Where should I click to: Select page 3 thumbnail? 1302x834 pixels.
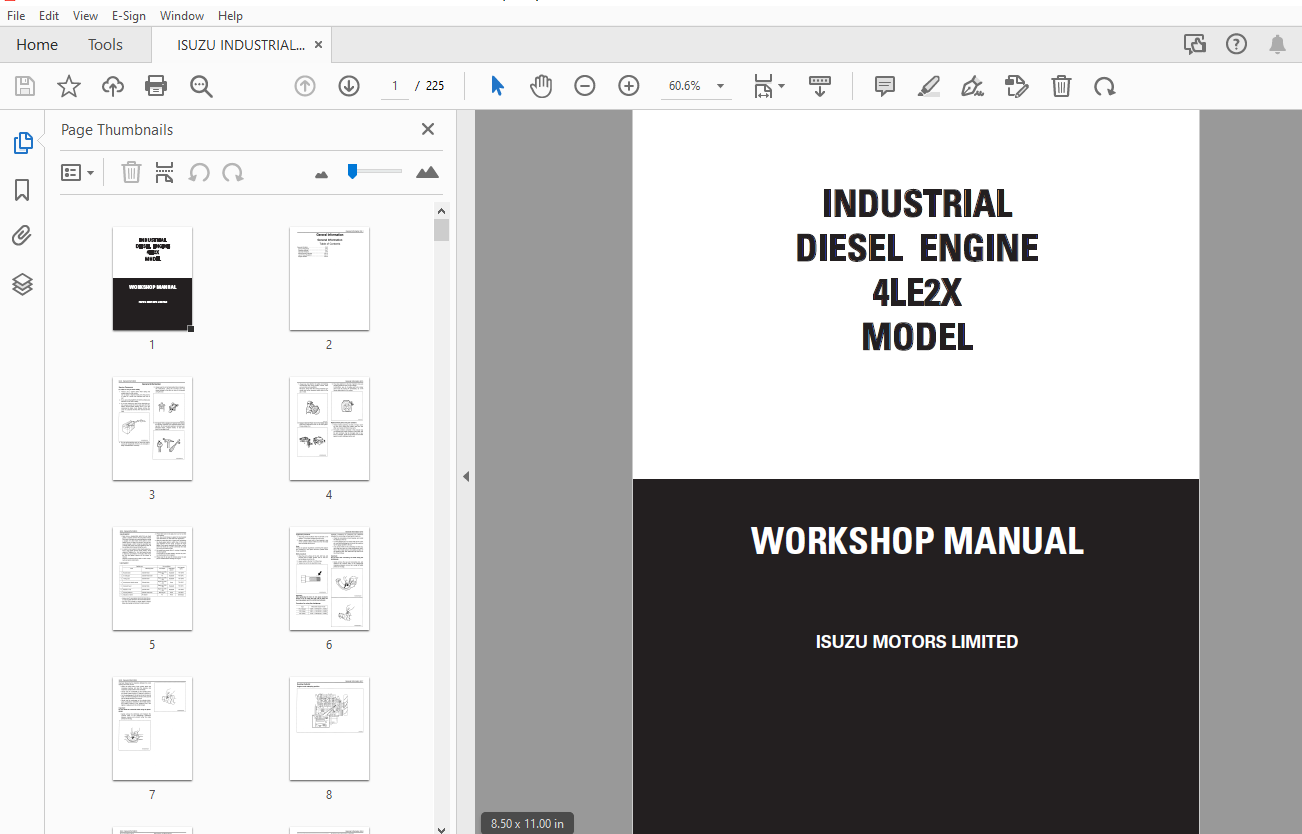pos(152,429)
